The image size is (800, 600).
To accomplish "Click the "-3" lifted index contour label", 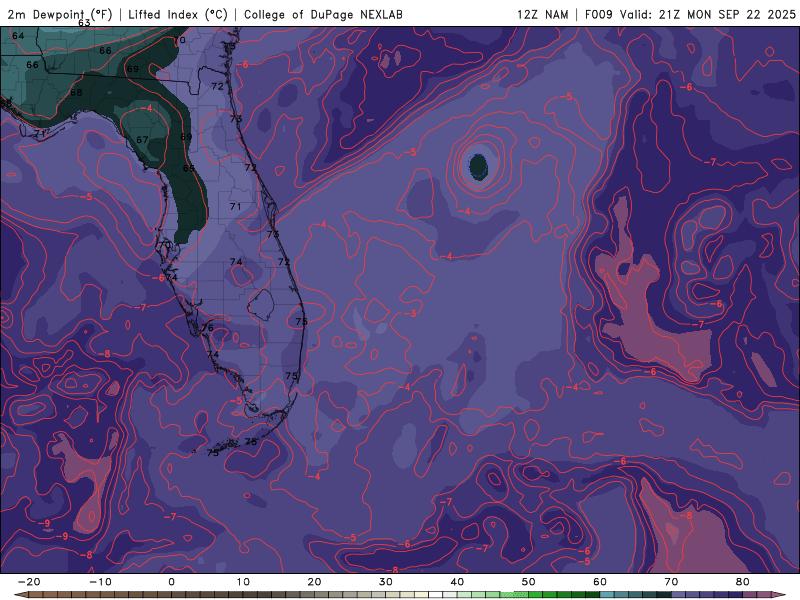I will pyautogui.click(x=411, y=313).
